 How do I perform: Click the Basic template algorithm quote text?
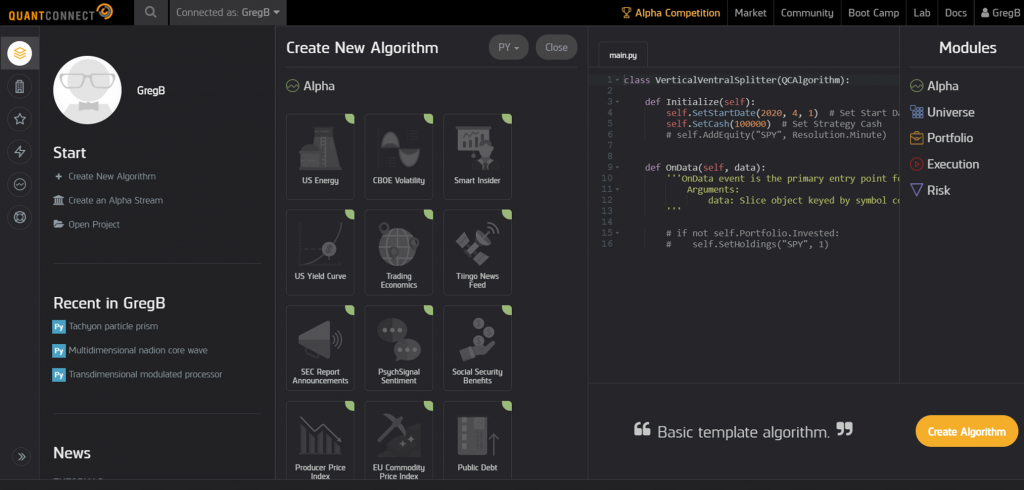pyautogui.click(x=743, y=431)
